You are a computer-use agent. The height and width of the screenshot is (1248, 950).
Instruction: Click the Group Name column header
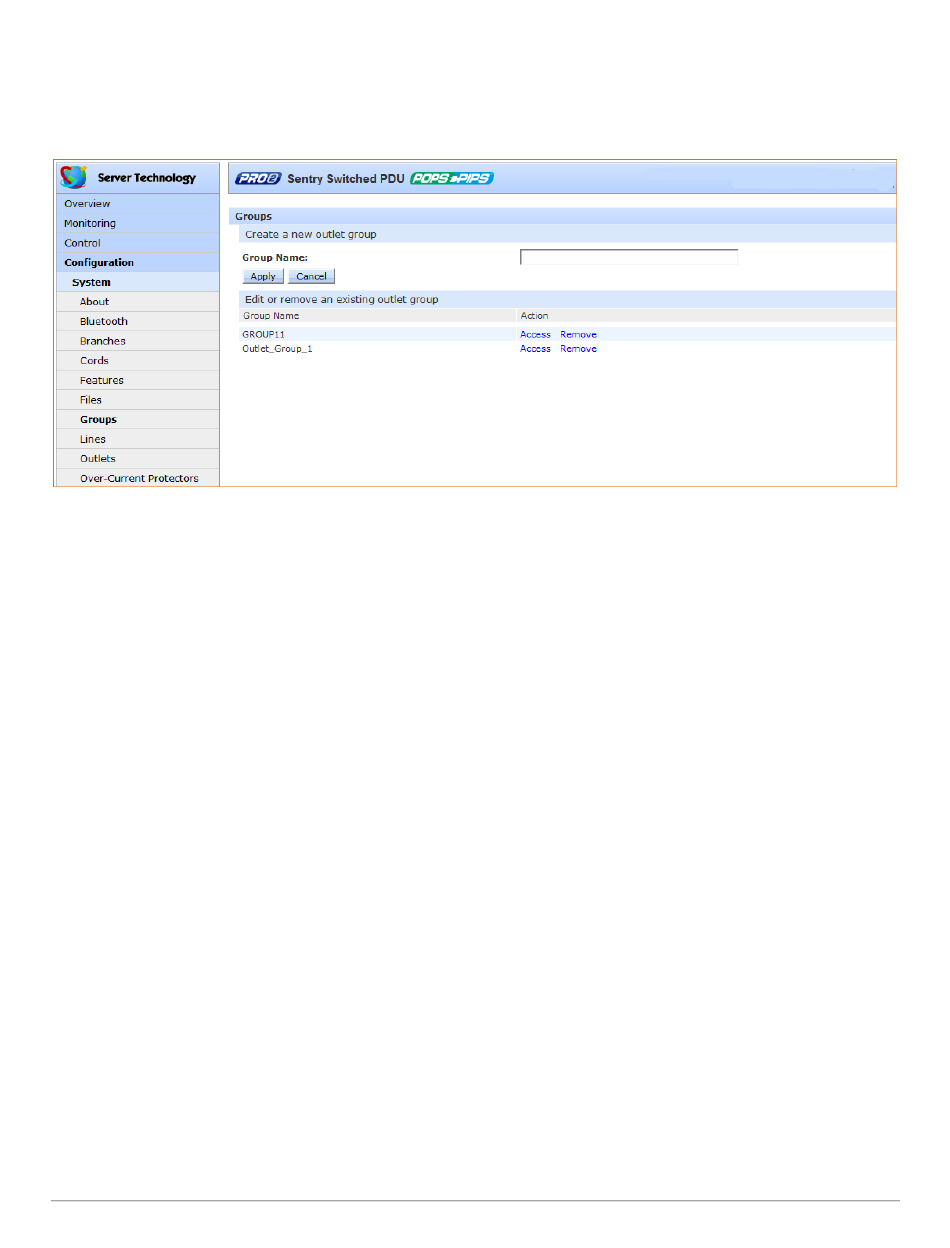[x=271, y=316]
